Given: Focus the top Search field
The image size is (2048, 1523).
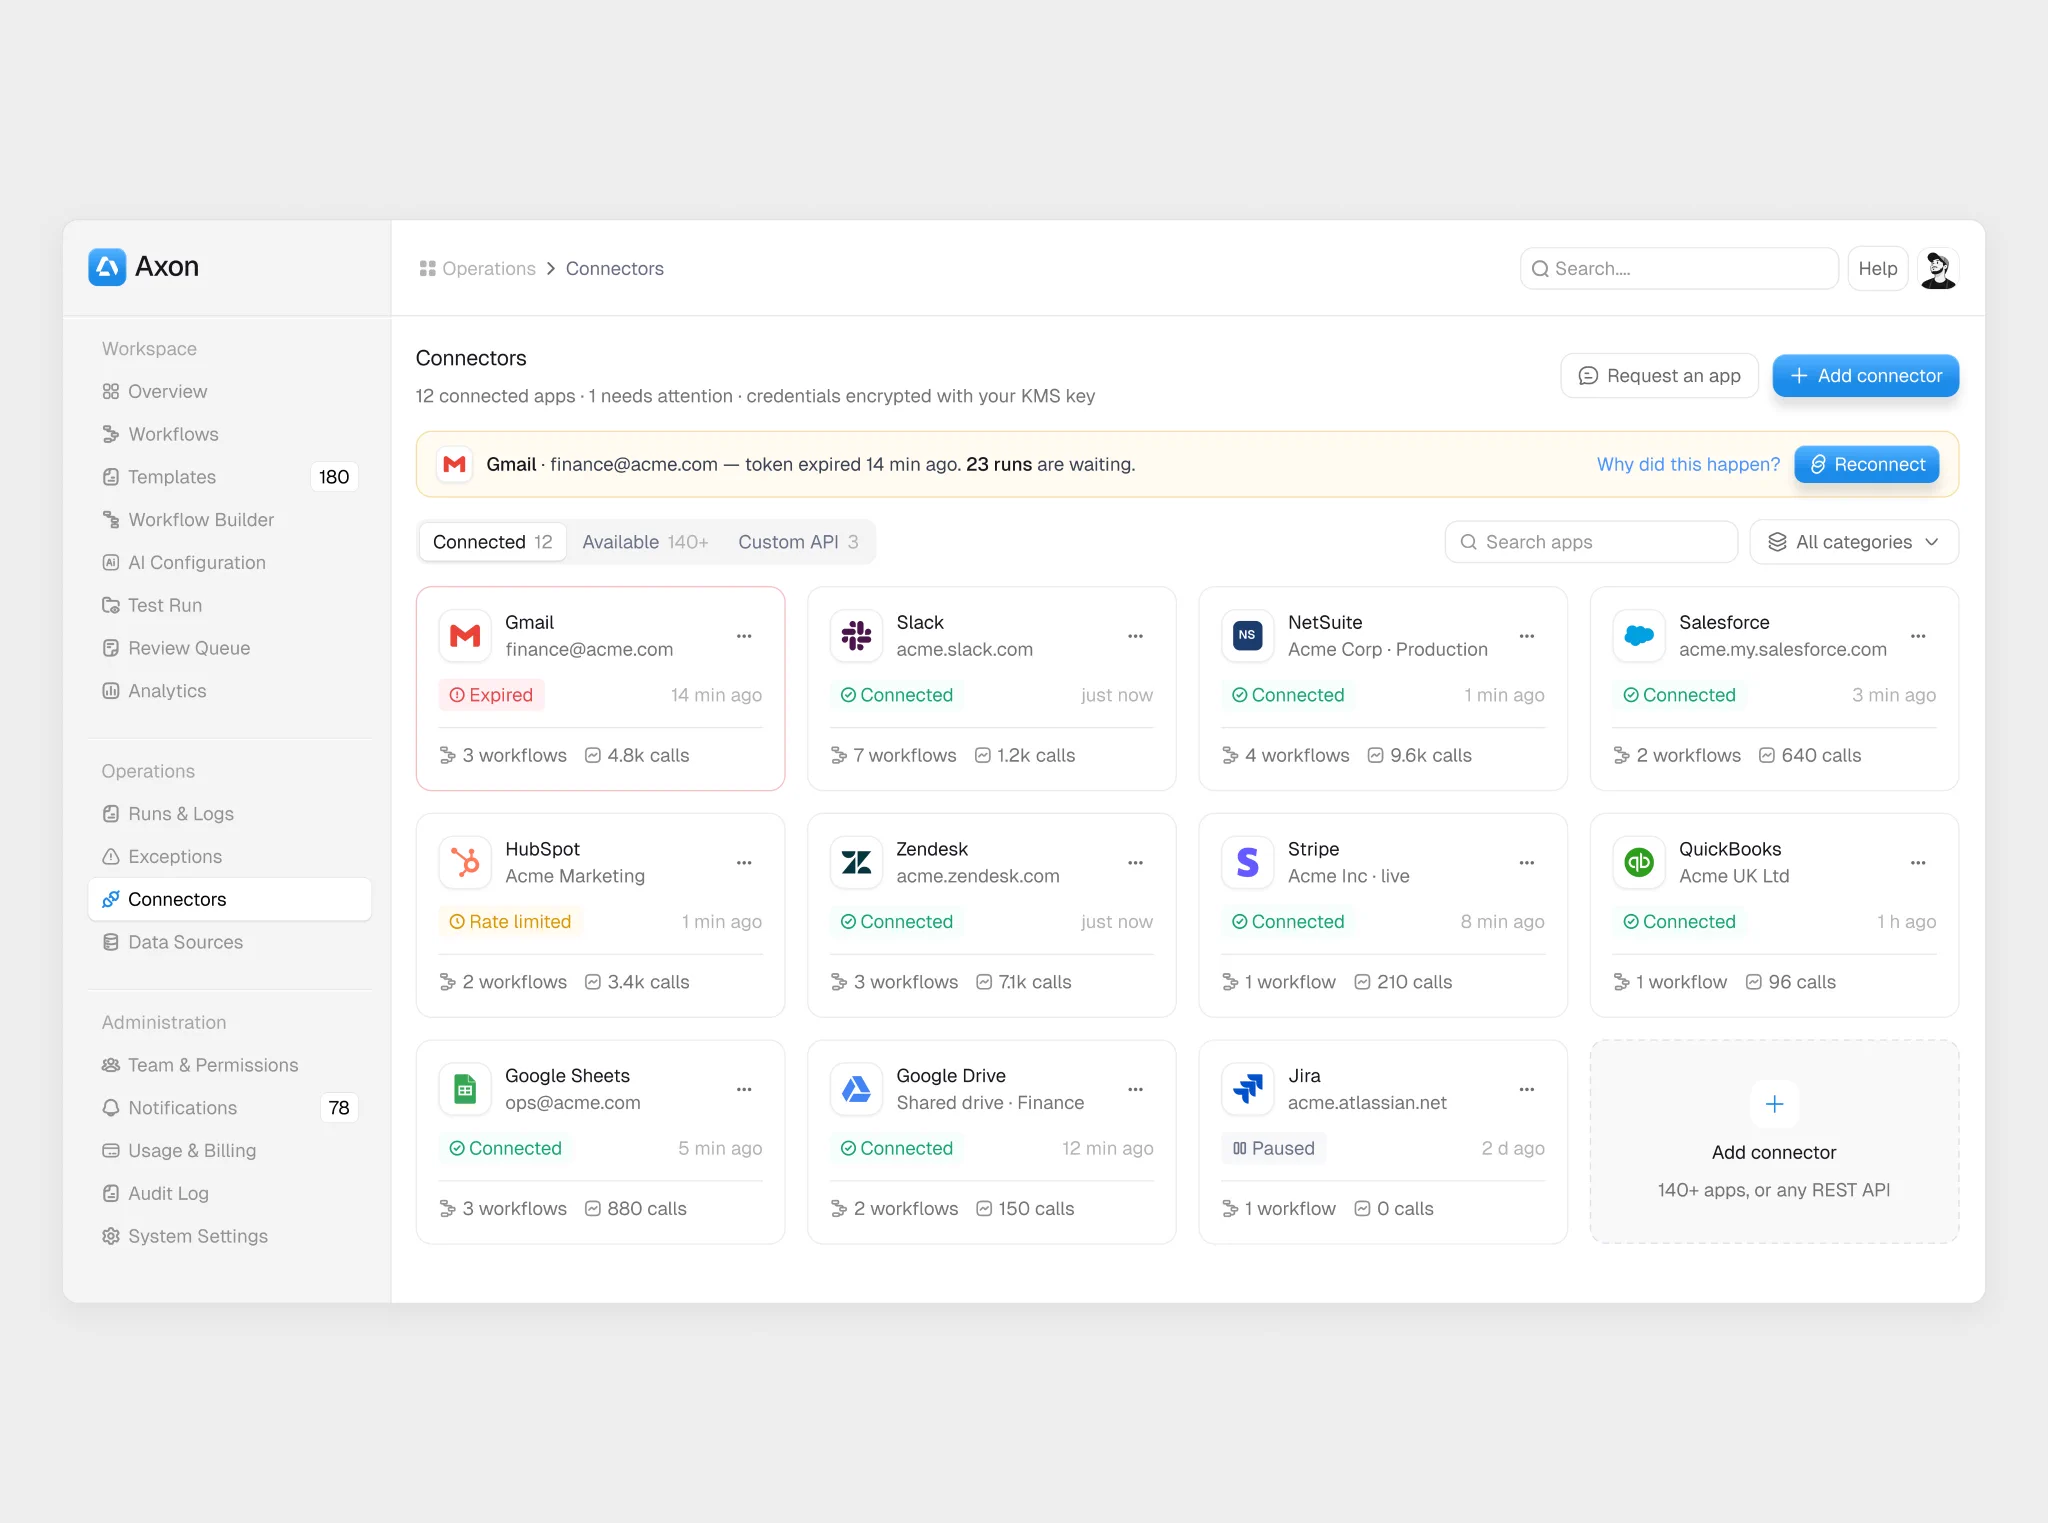Looking at the screenshot, I should [x=1679, y=269].
